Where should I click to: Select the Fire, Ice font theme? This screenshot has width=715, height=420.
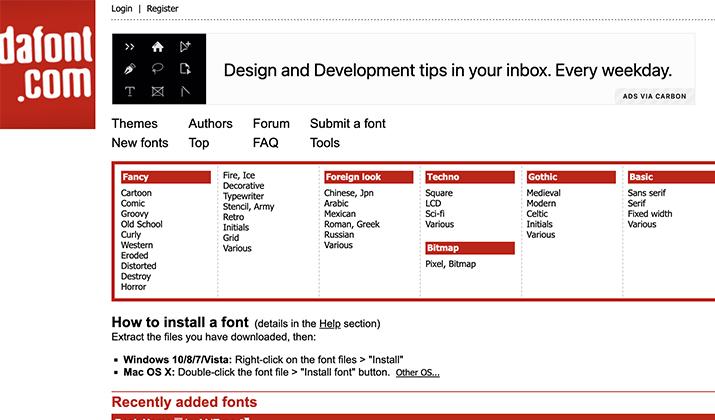point(238,176)
